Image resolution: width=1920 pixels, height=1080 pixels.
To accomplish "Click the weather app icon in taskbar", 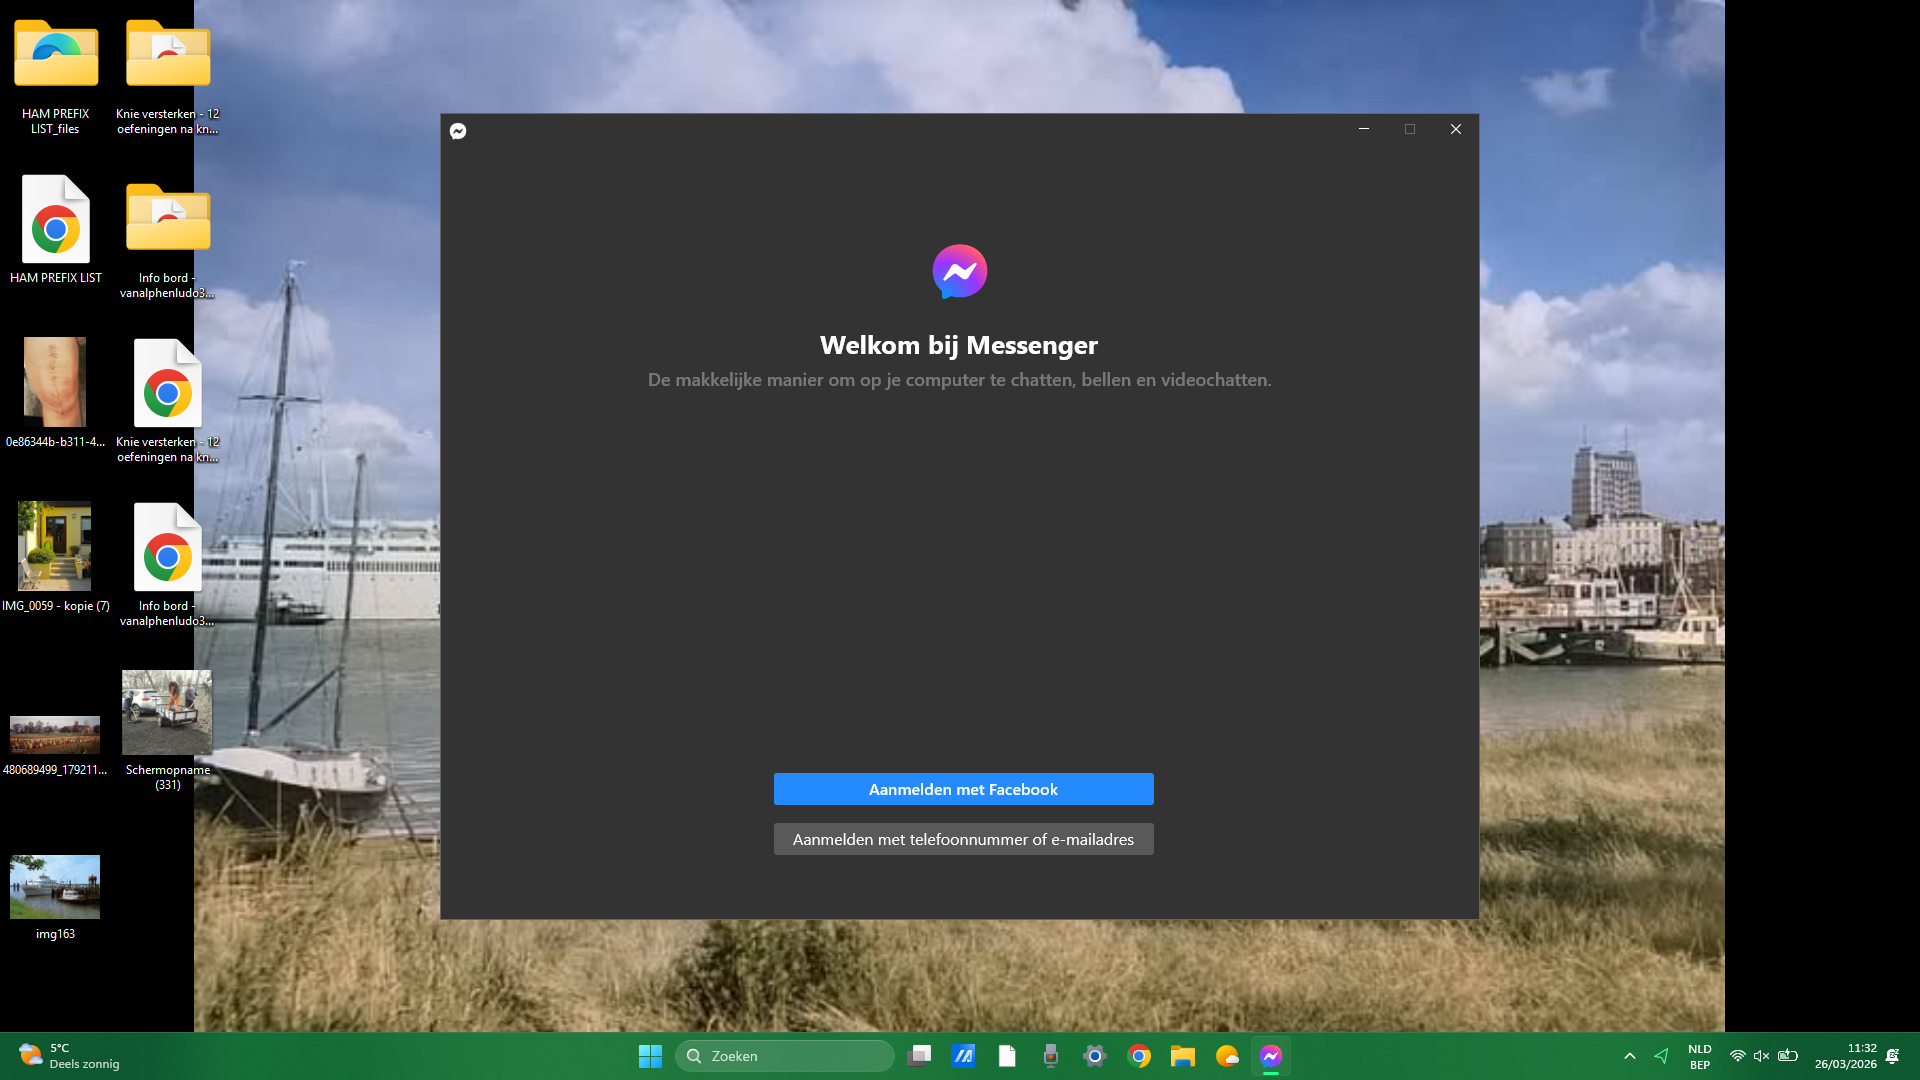I will [1227, 1056].
